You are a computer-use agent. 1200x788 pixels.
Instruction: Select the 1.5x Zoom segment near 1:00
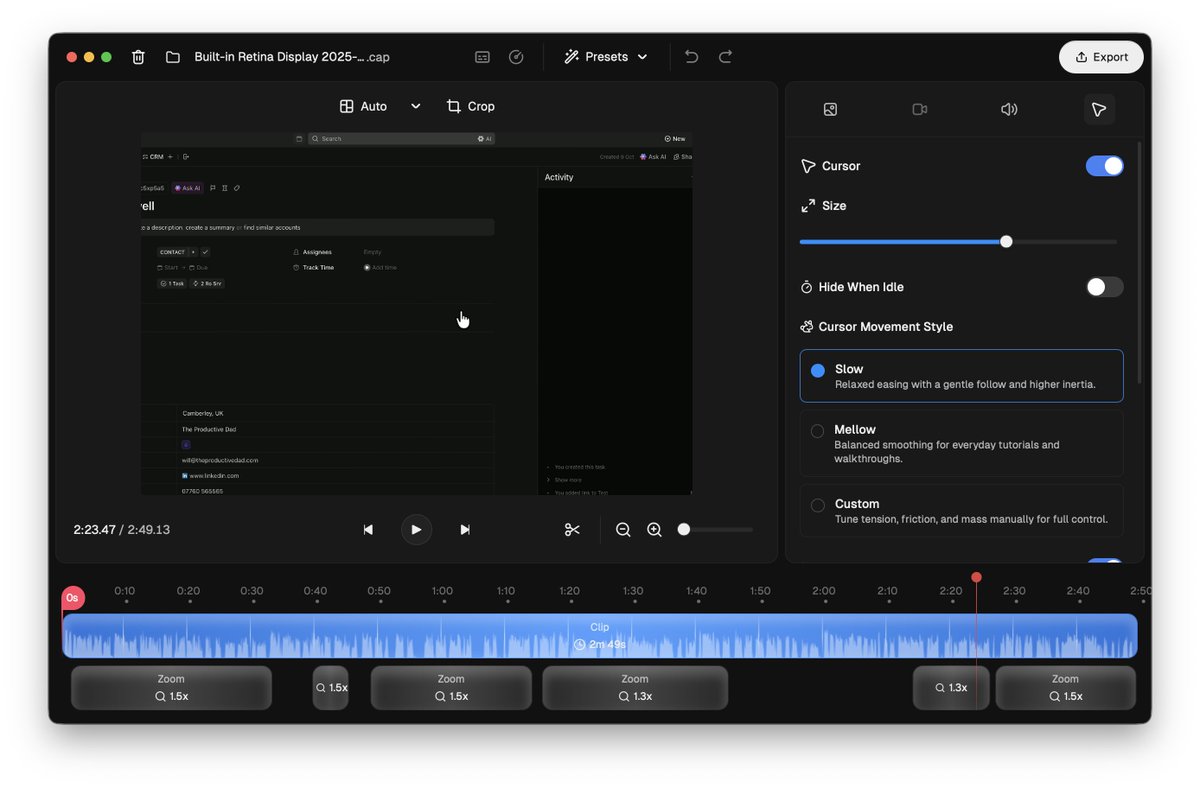pyautogui.click(x=451, y=688)
